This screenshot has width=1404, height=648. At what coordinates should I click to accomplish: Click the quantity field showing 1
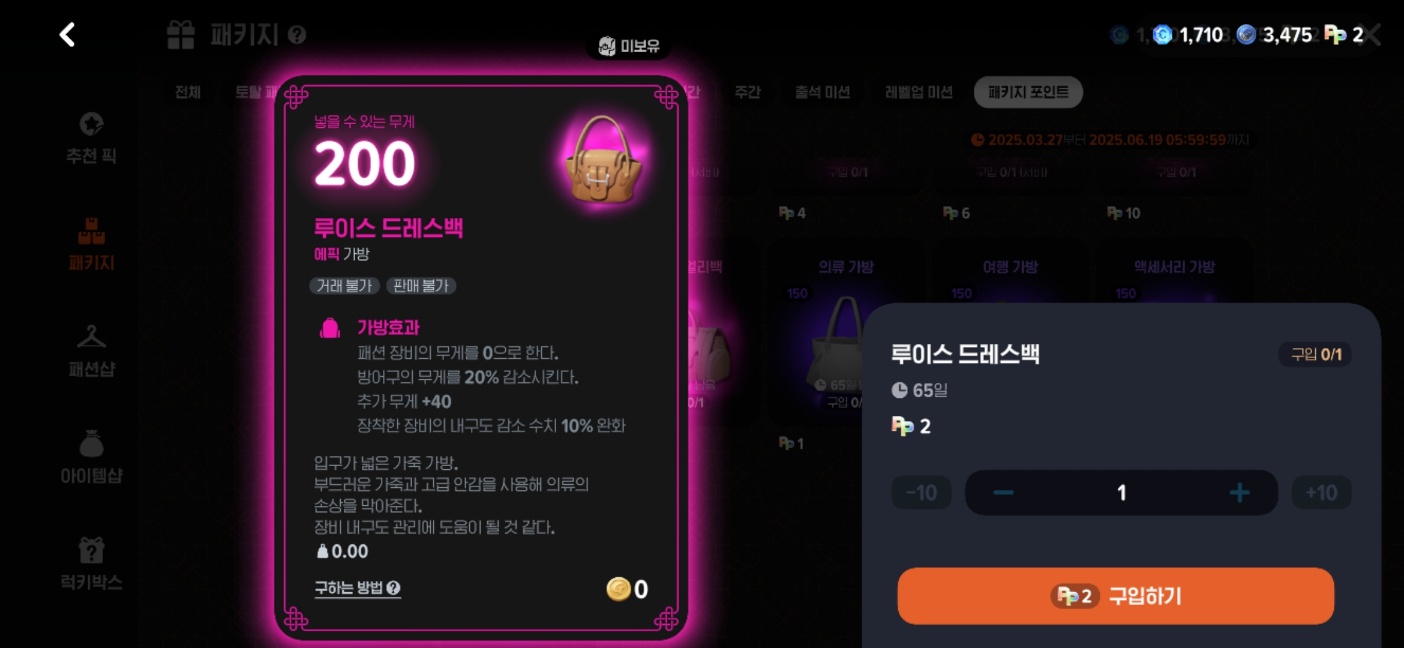[x=1121, y=492]
